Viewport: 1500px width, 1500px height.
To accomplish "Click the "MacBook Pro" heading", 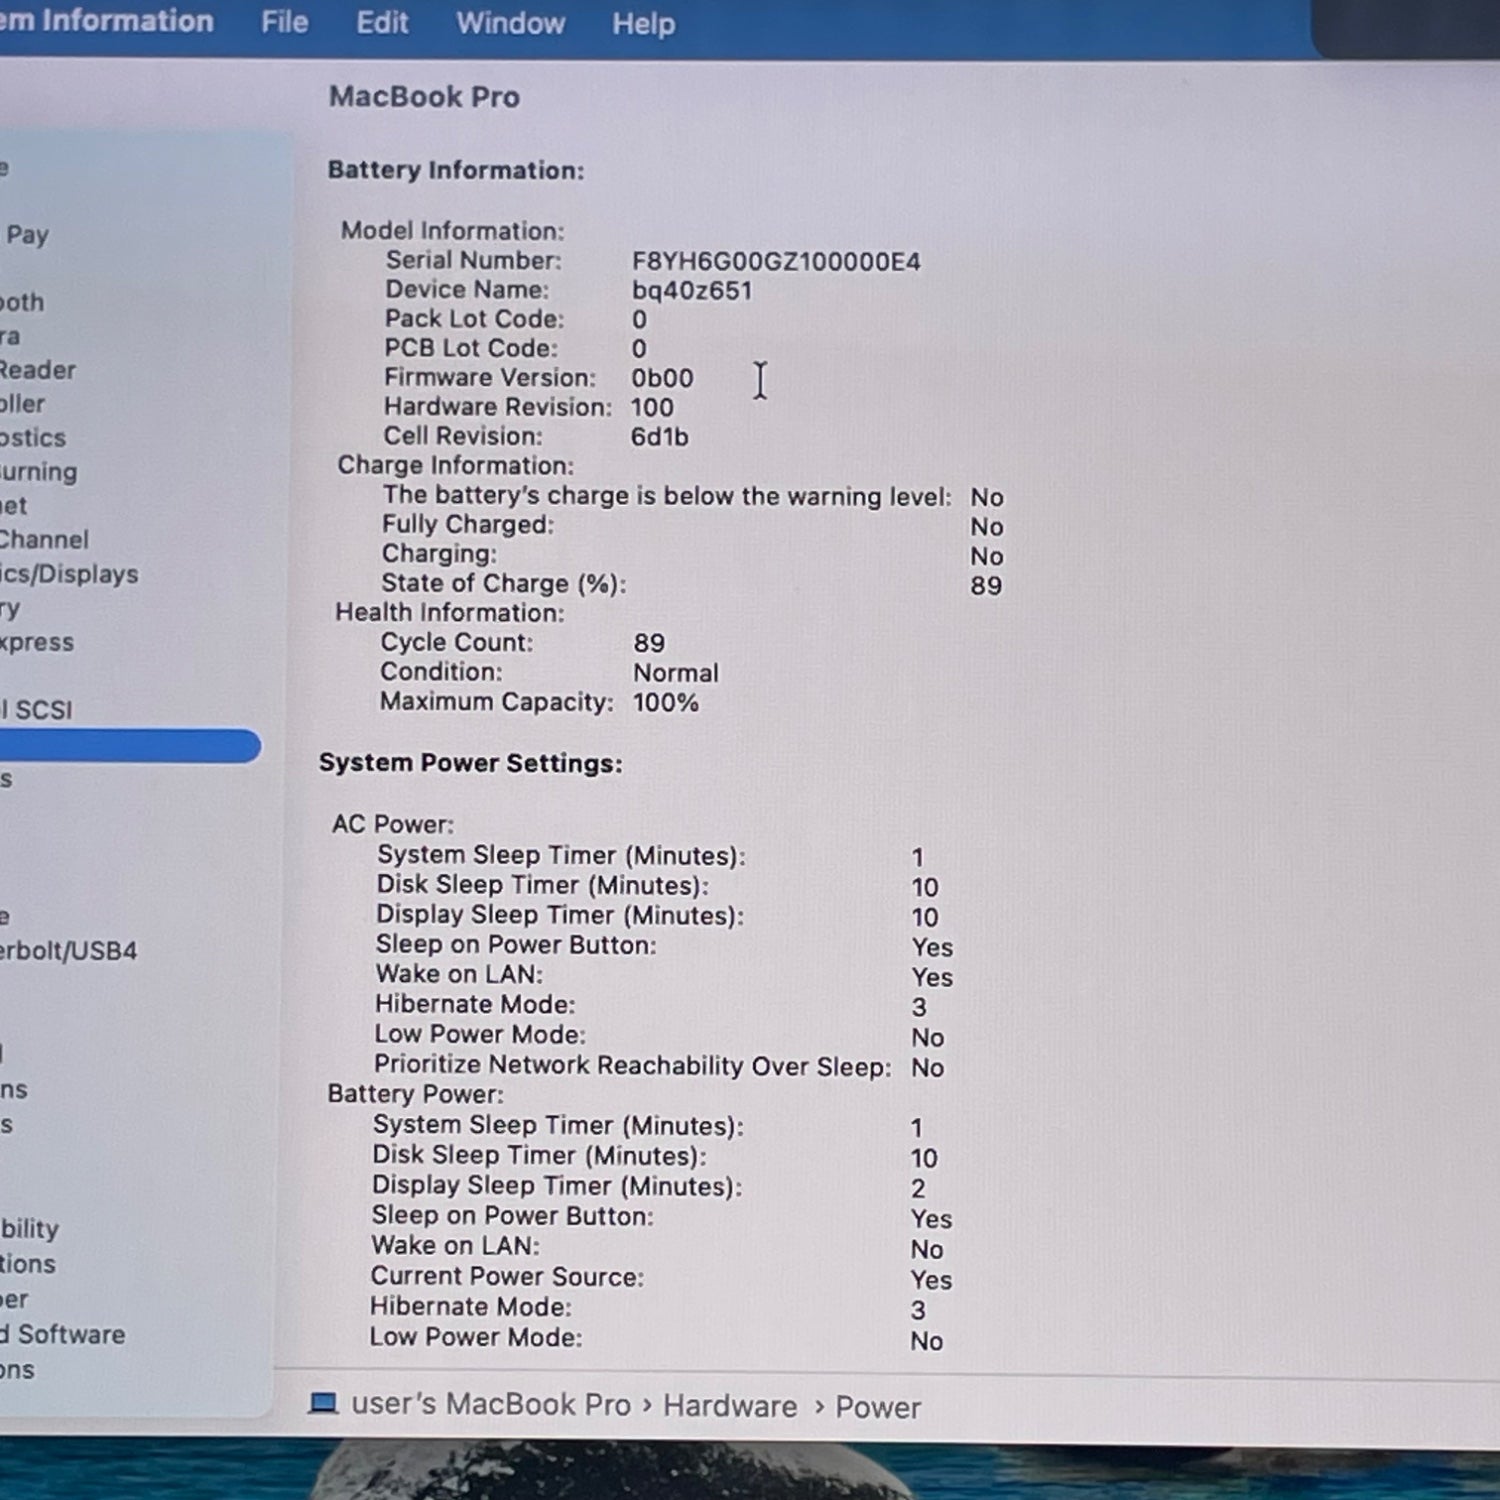I will (424, 96).
